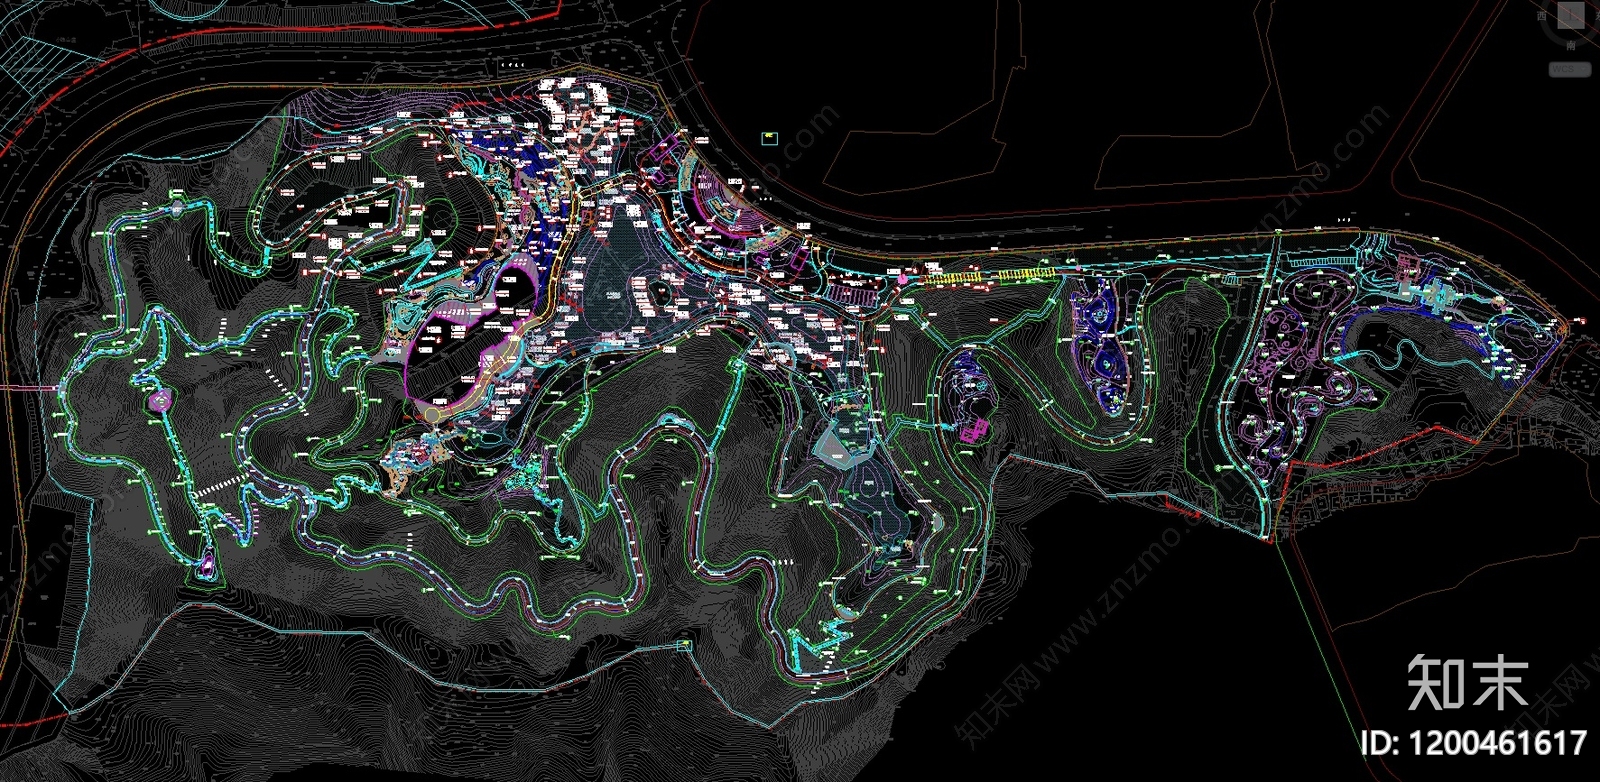Click the 知末 watermark logo

pyautogui.click(x=1467, y=683)
